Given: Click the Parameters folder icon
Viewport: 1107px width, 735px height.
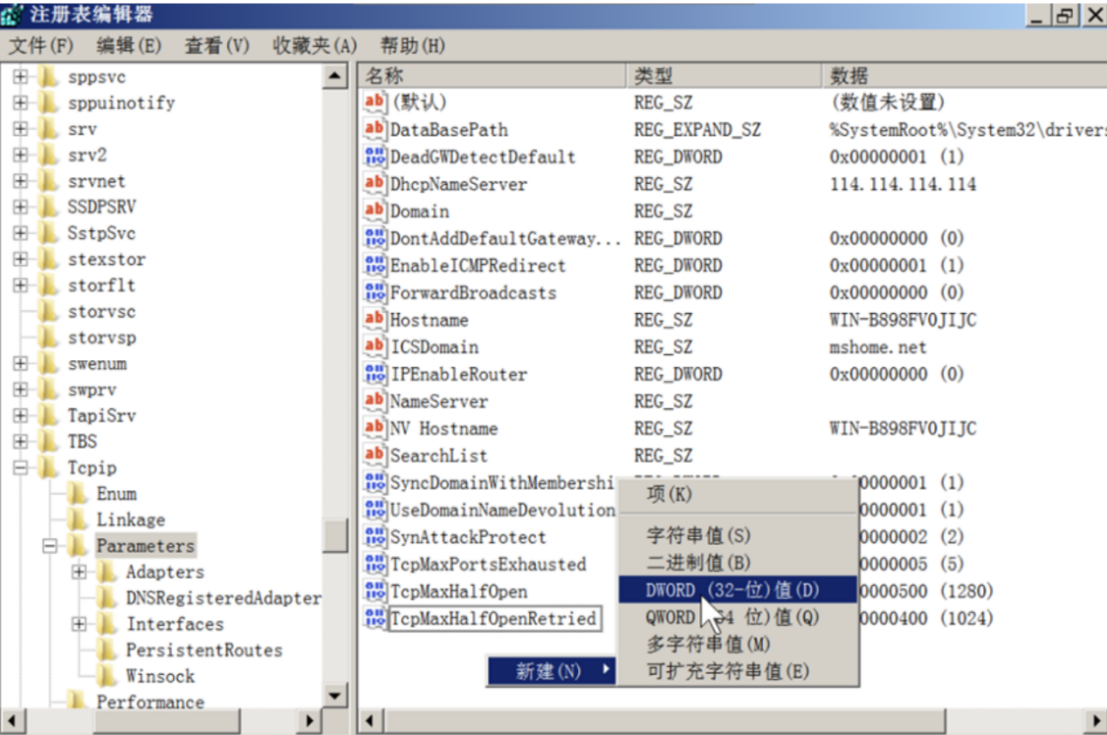Looking at the screenshot, I should point(77,545).
